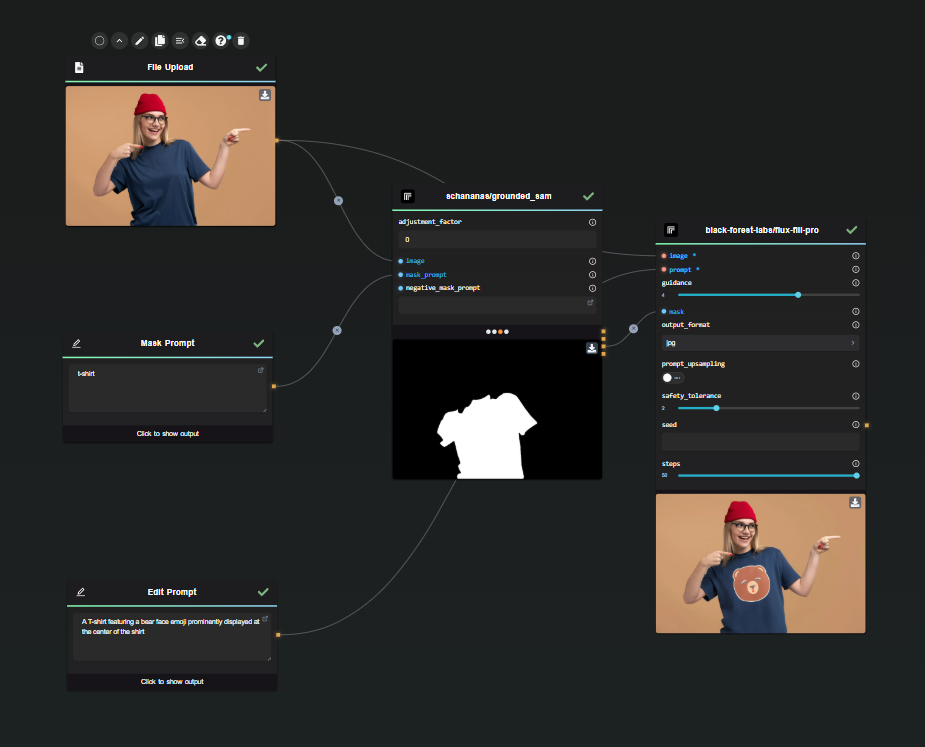
Task: Click the green checkmark on Mask Prompt node
Action: coord(258,343)
